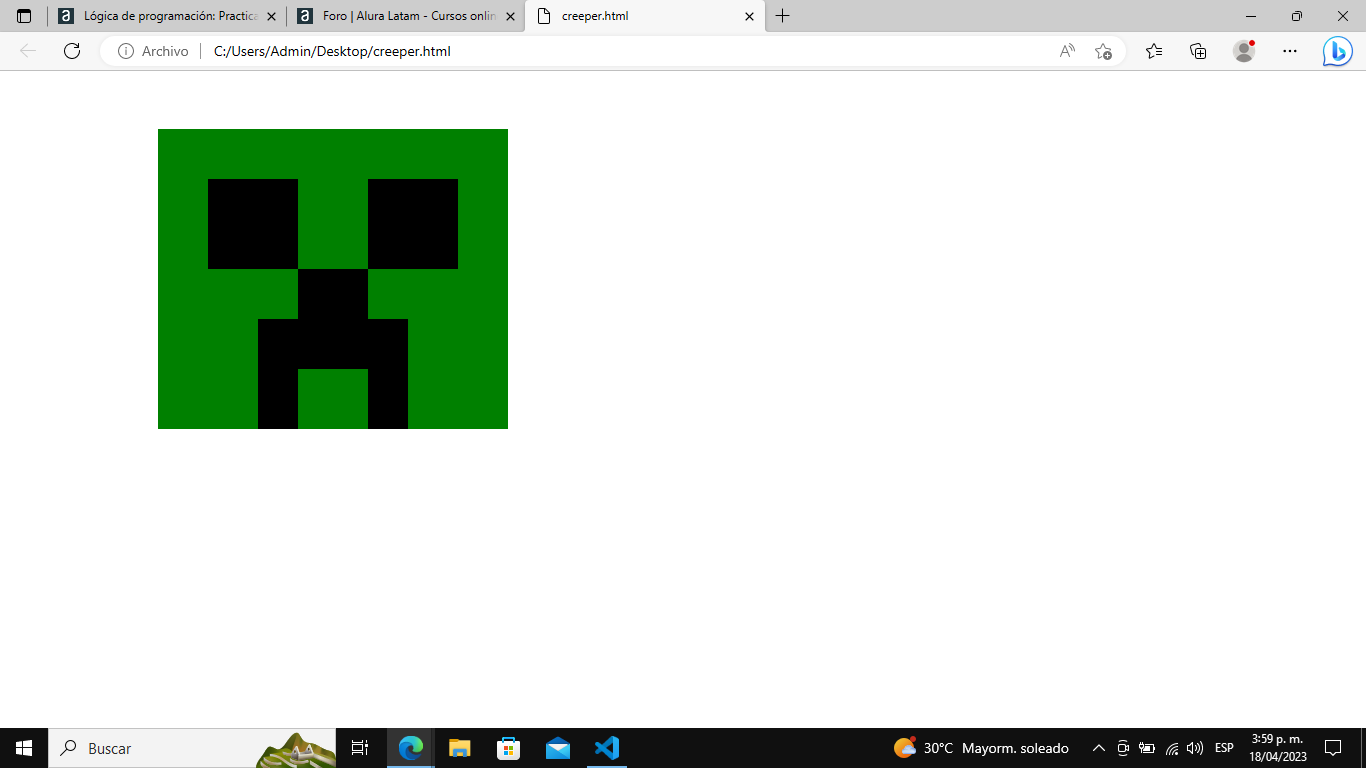
Task: Switch to Foro Alura Latam tab
Action: (x=405, y=16)
